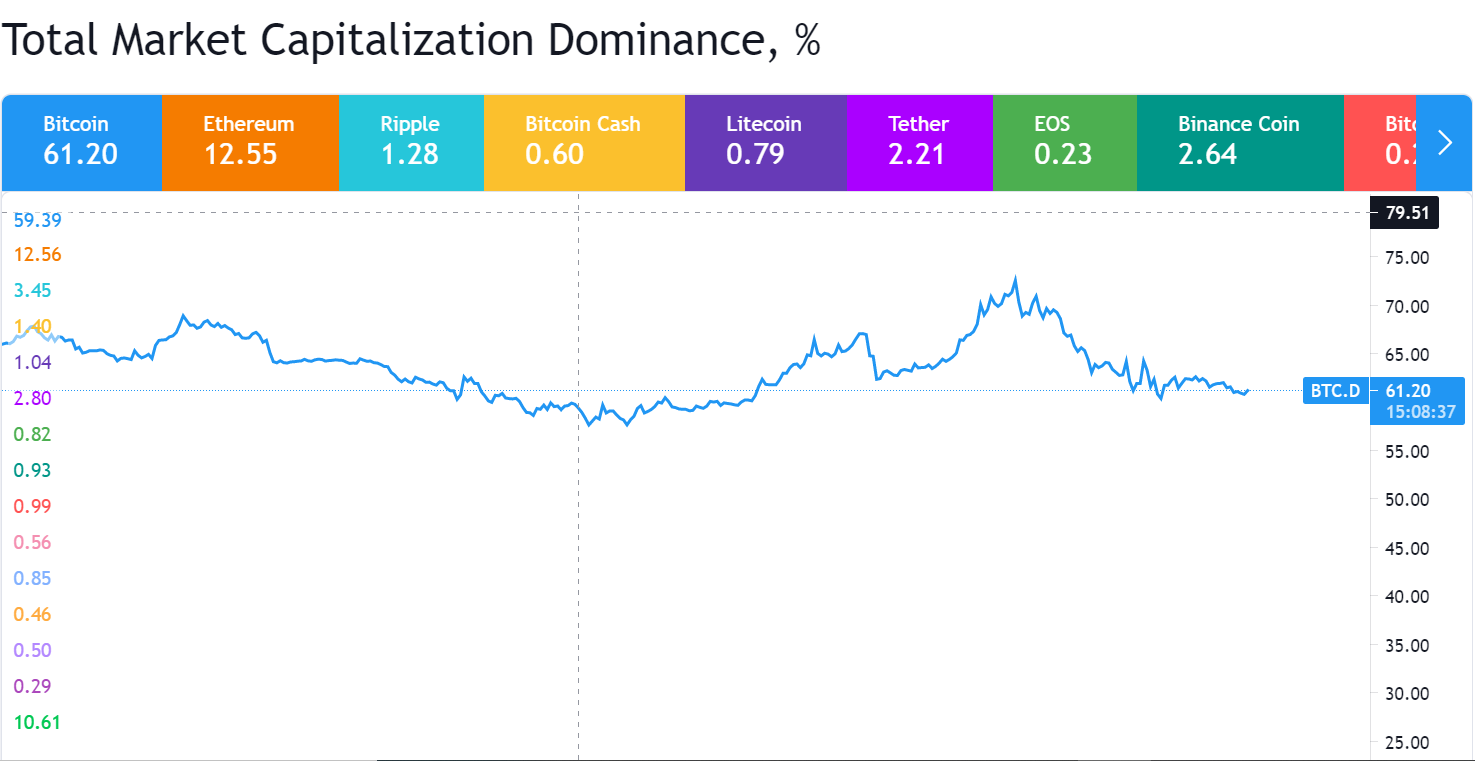The image size is (1475, 761).
Task: Click the 40.00 price axis label
Action: [1407, 596]
